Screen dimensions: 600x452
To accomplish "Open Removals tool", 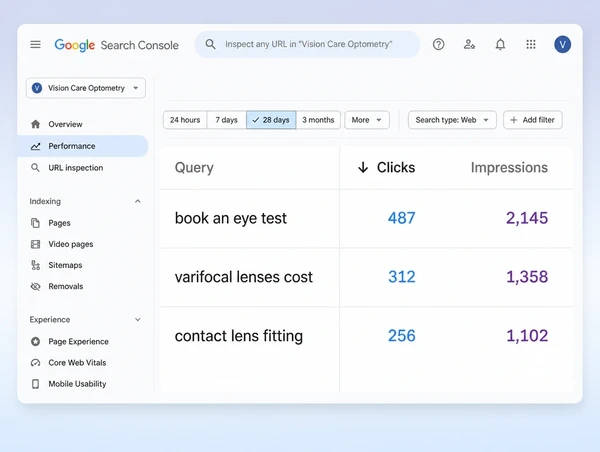I will [x=82, y=286].
